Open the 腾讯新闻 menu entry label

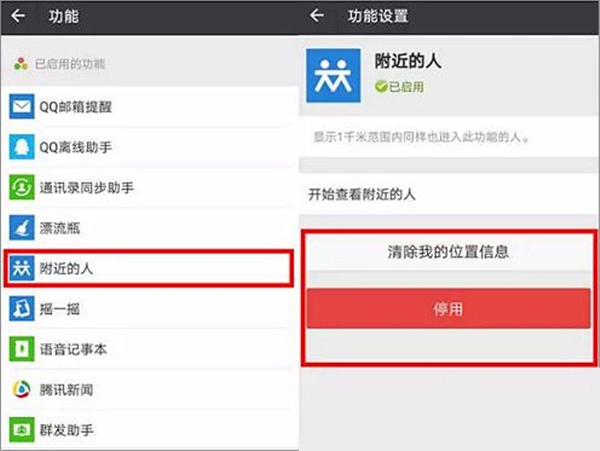tap(73, 389)
